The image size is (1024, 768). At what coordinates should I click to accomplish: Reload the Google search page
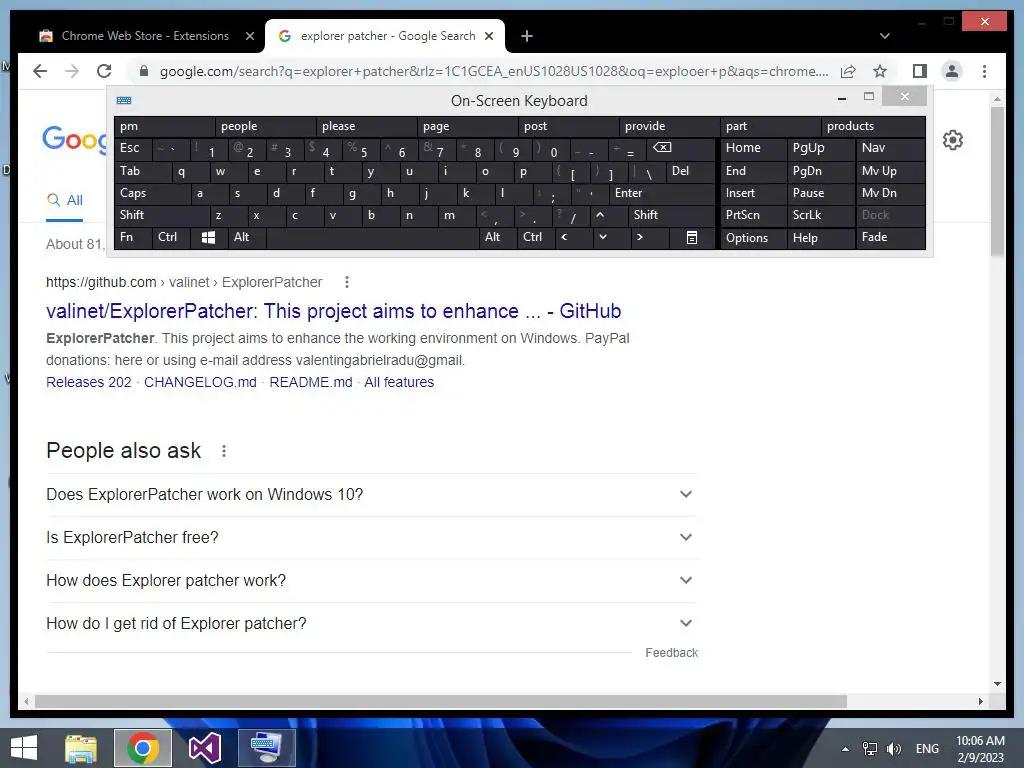pyautogui.click(x=104, y=71)
